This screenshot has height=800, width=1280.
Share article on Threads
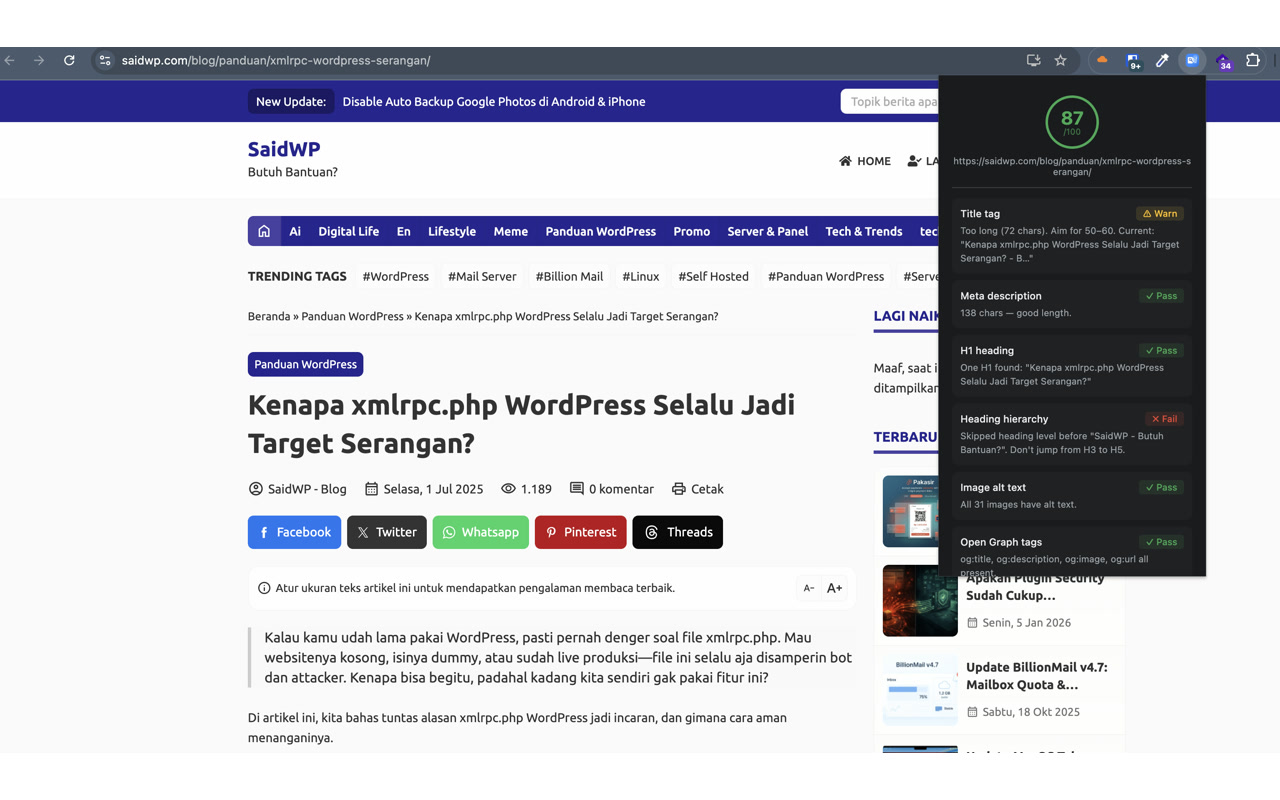coord(678,532)
